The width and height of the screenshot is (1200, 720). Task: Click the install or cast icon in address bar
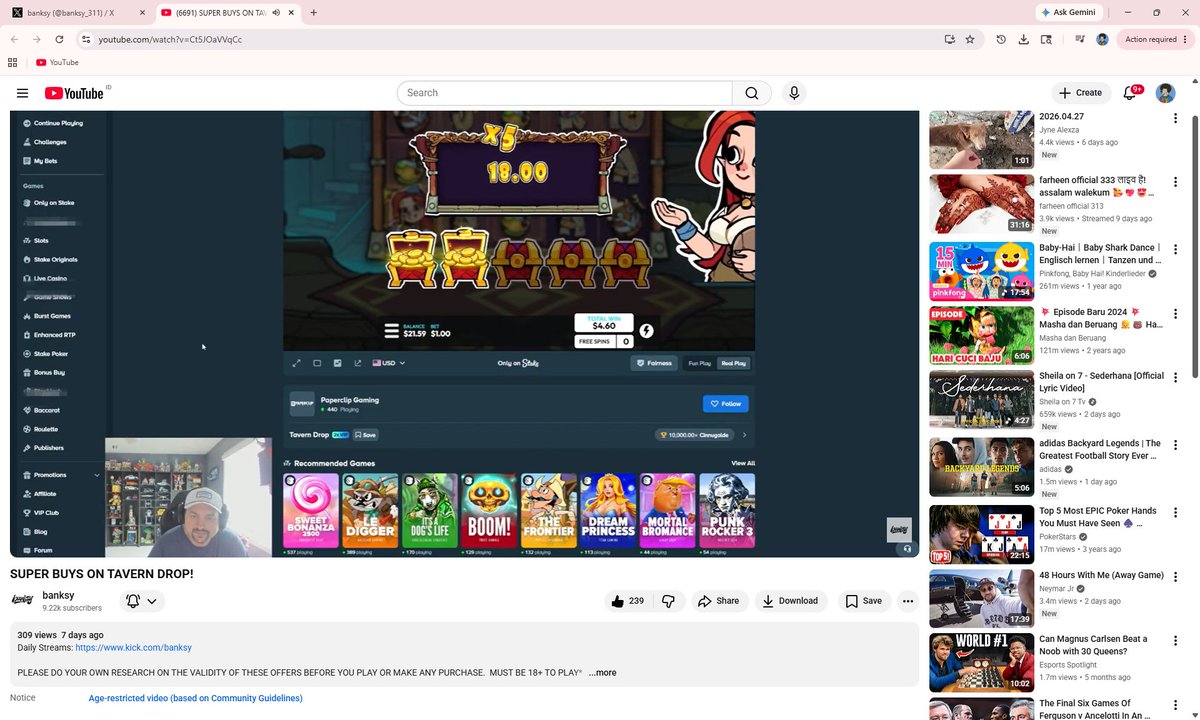click(949, 39)
